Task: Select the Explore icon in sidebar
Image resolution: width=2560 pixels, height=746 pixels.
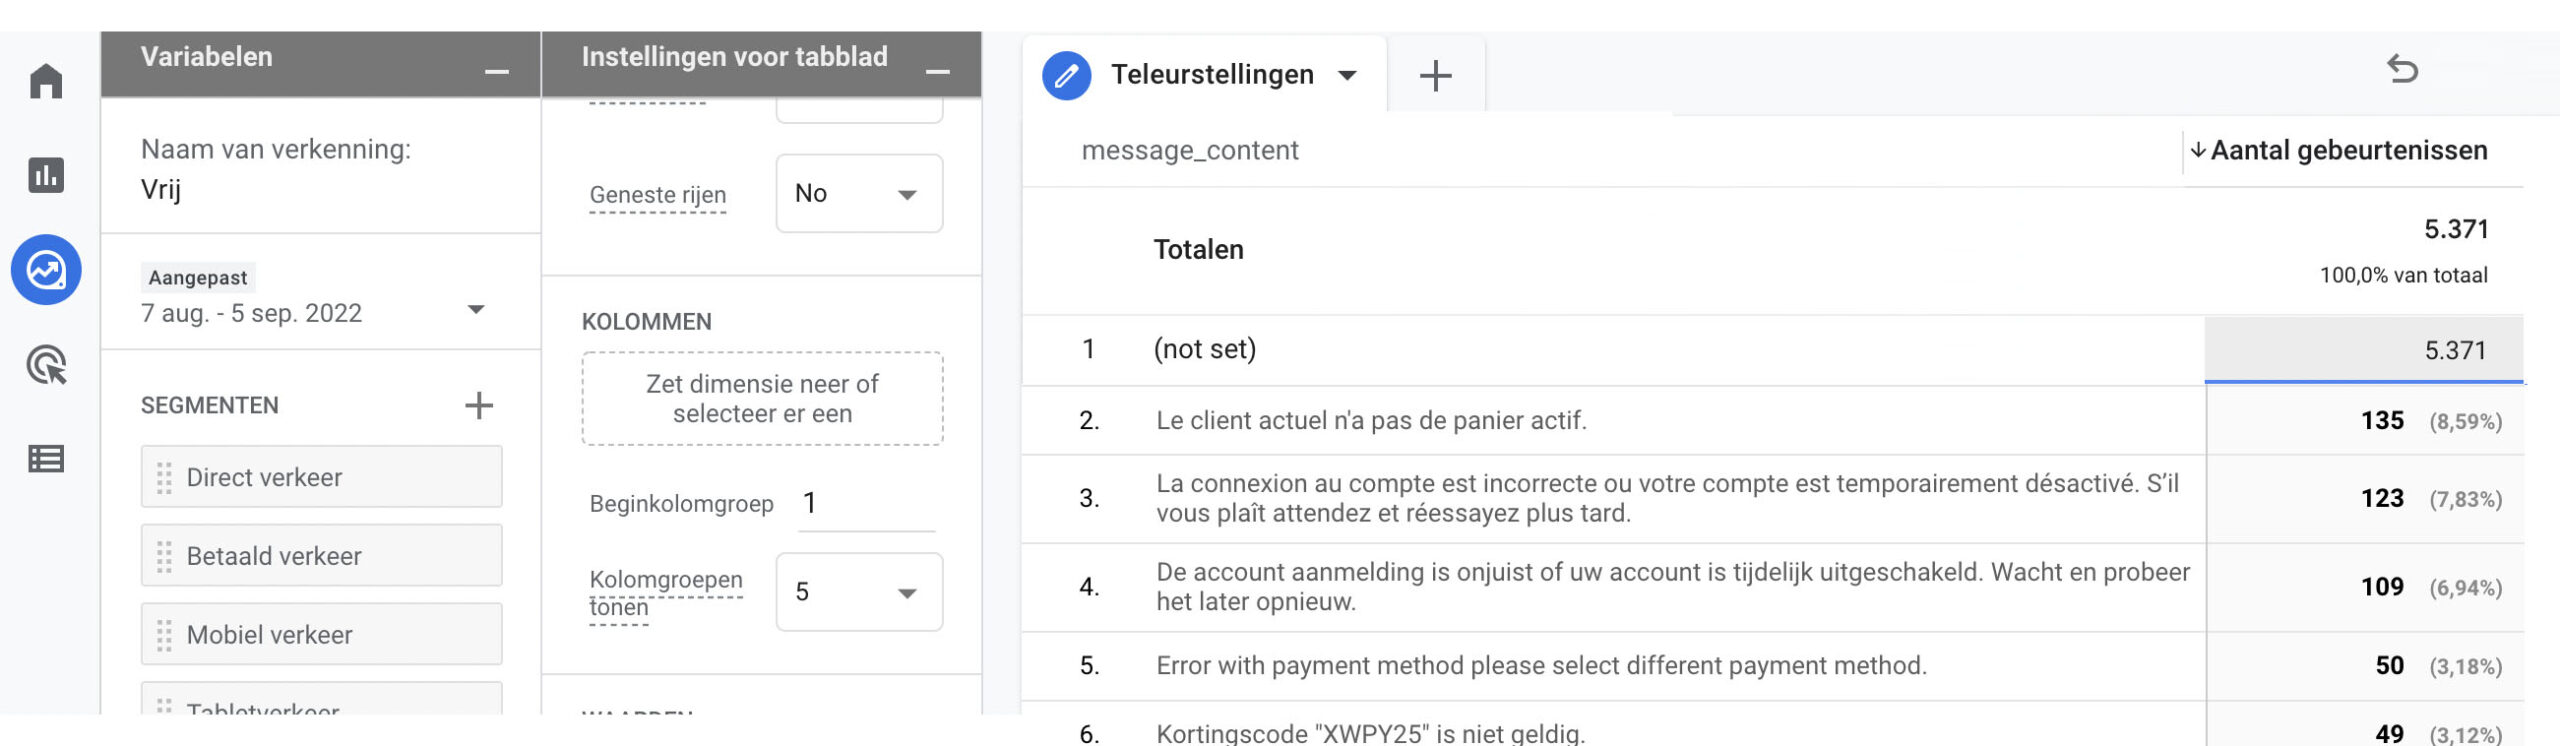Action: click(x=46, y=270)
